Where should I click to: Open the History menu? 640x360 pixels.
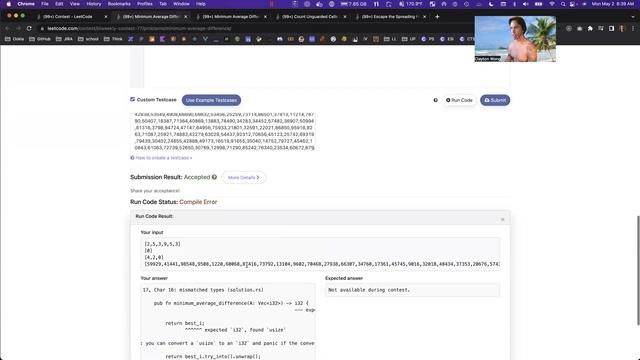[93, 4]
